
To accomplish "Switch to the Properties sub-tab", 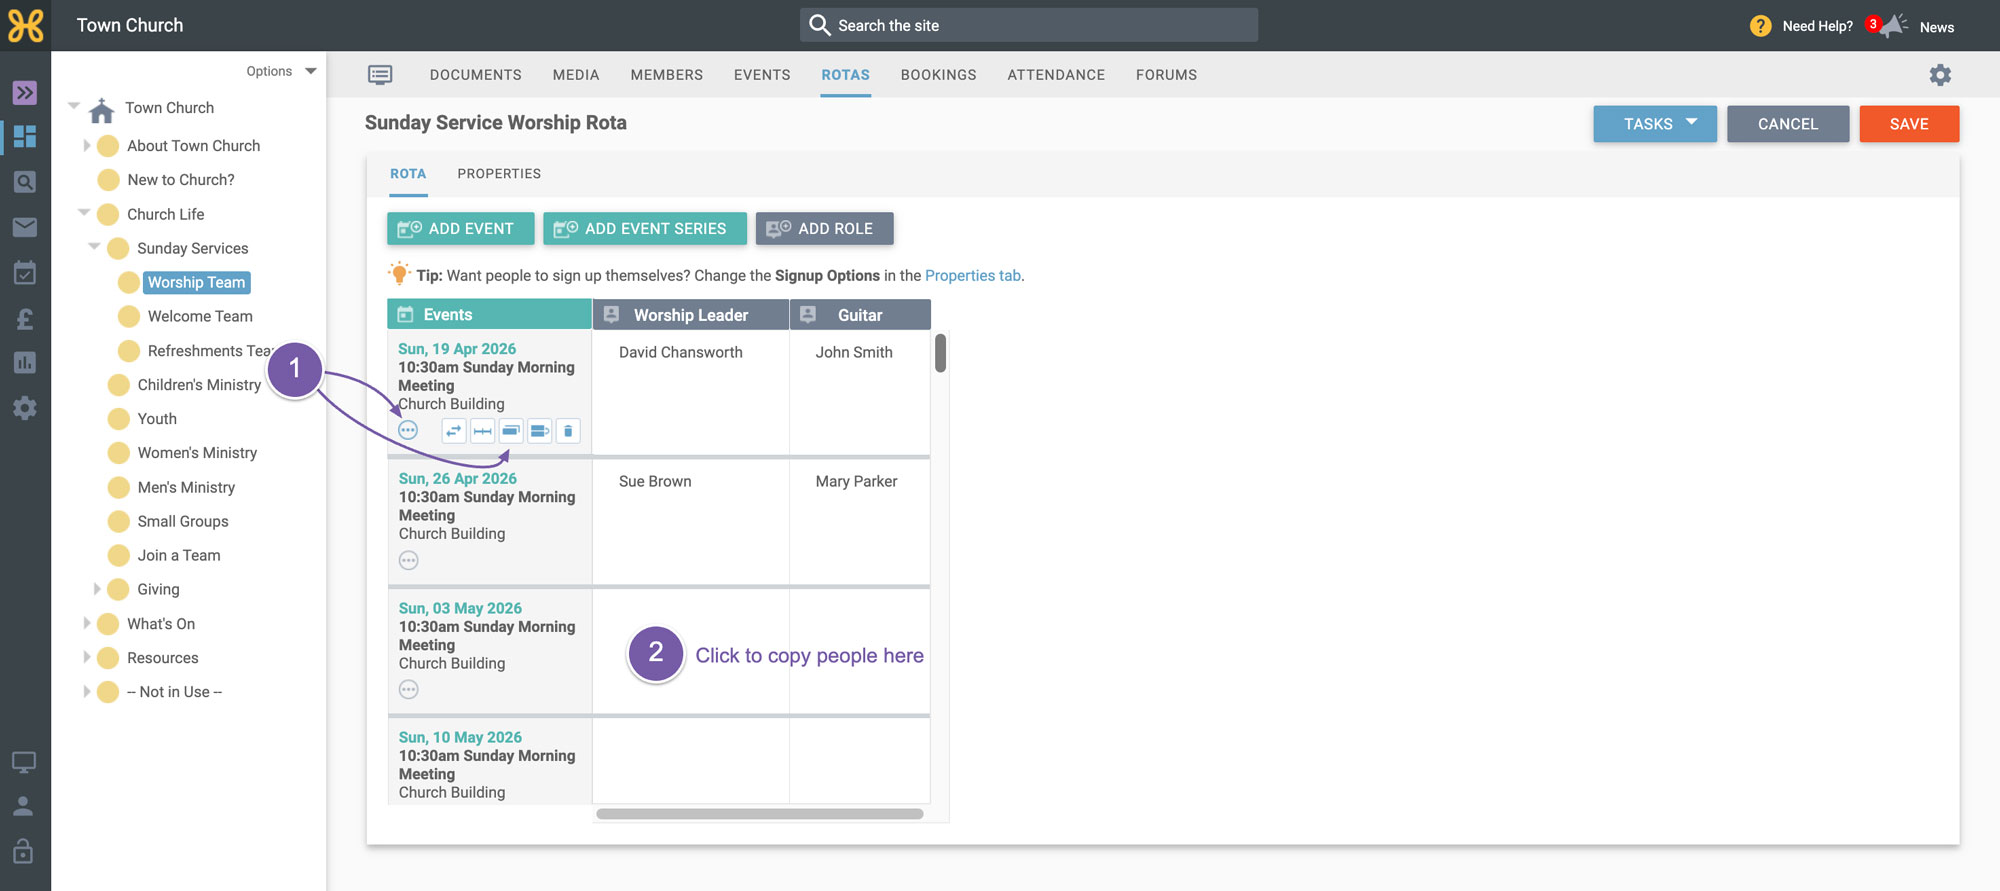I will [x=499, y=174].
